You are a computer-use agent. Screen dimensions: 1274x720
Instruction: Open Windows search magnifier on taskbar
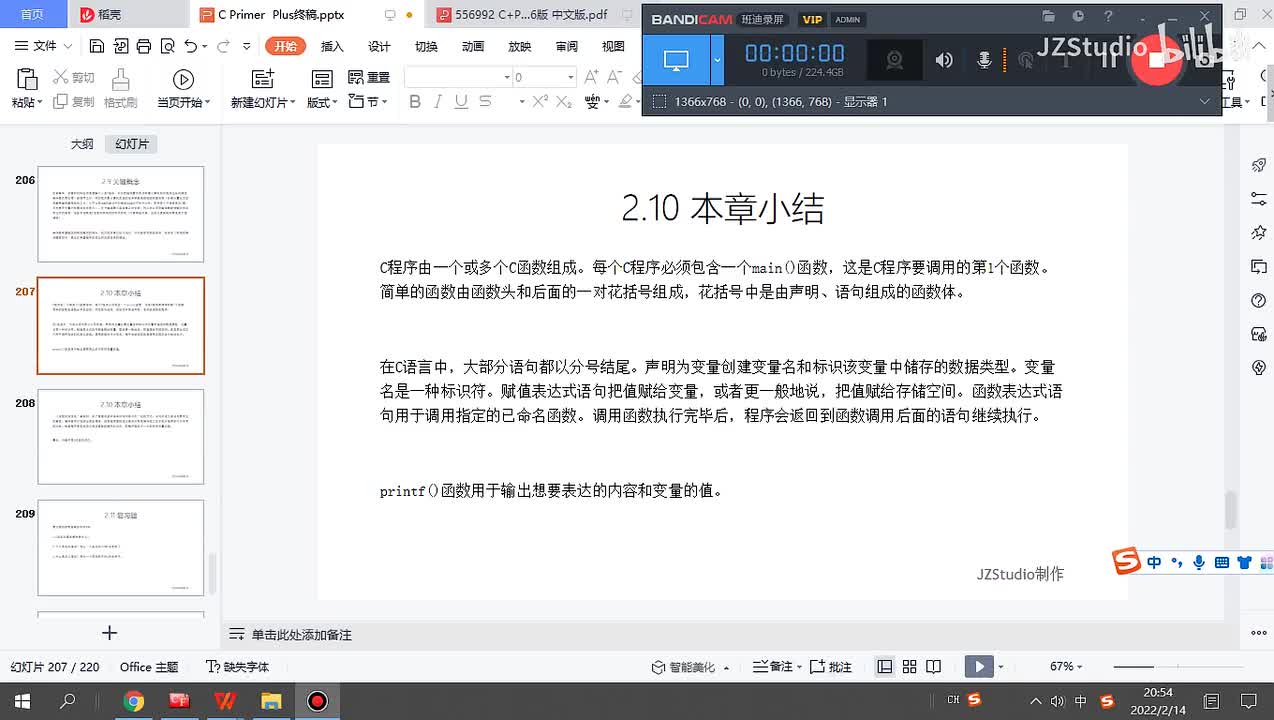68,701
